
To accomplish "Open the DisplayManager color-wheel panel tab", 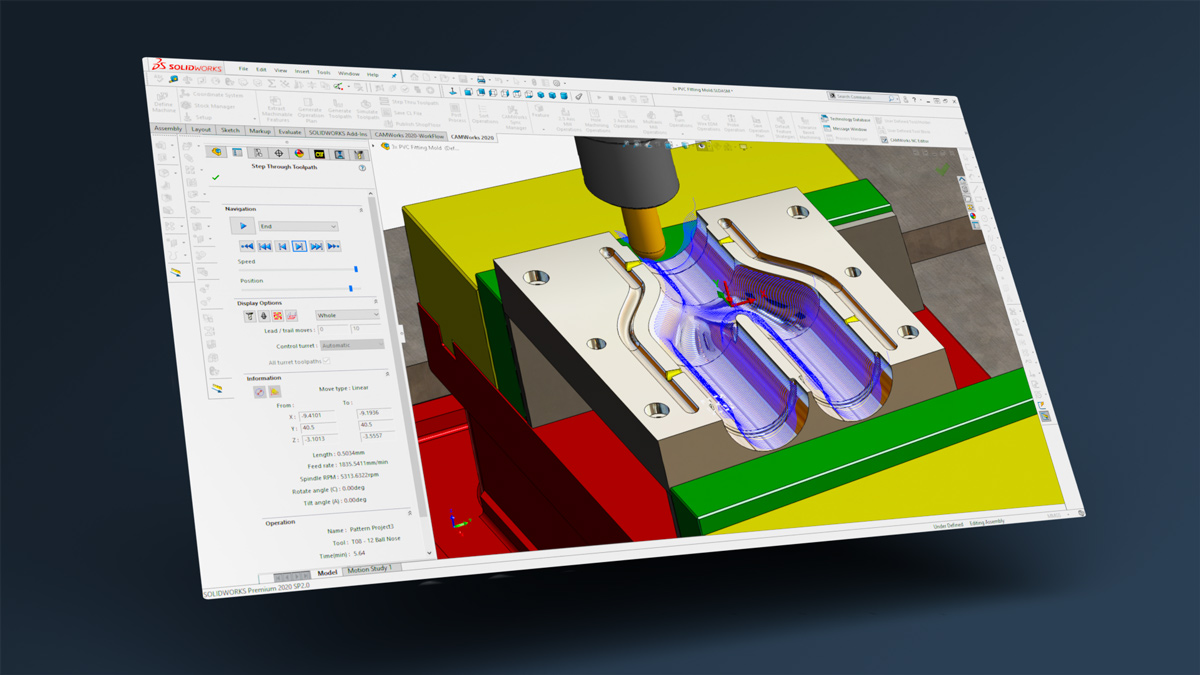I will pos(298,154).
